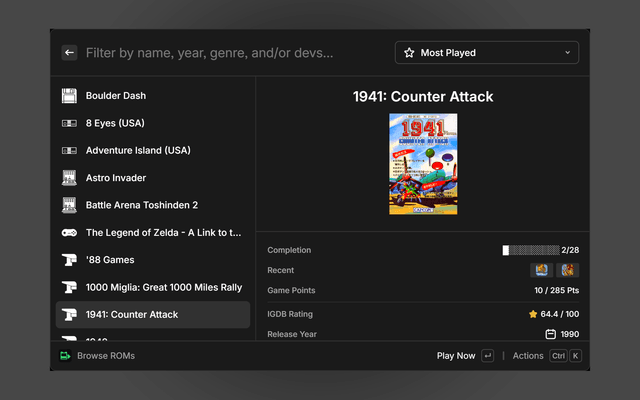Screen dimensions: 640x400
Task: Click the Completion label
Action: coord(289,250)
